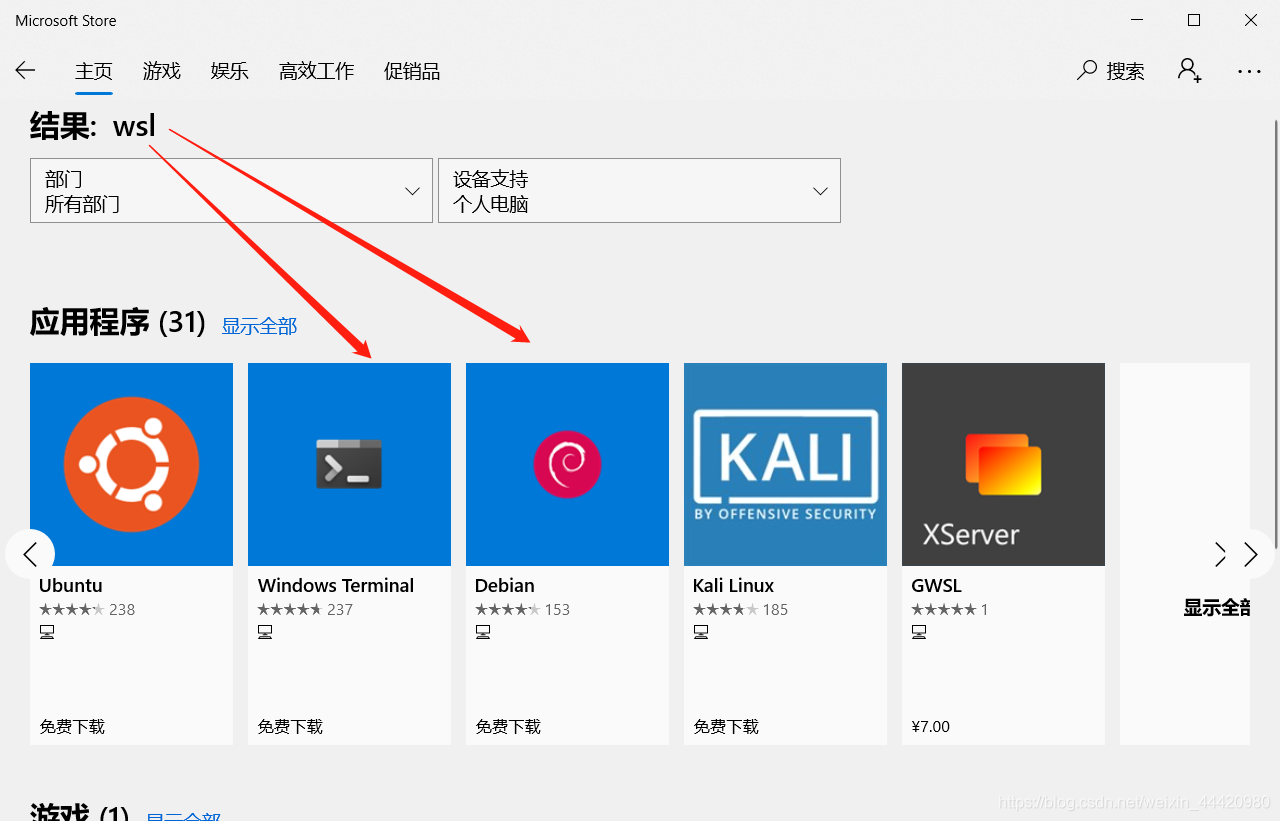This screenshot has height=821, width=1280.
Task: Click 免费下载 under Kali Linux
Action: pos(726,726)
